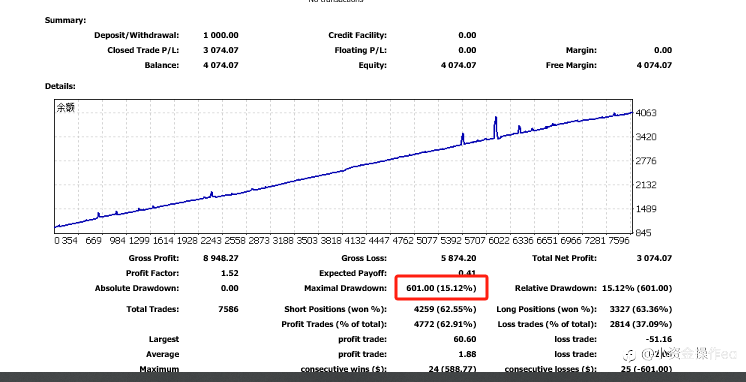Screen dimensions: 746x382
Task: Select the Free Margin value 4 074.07
Action: 654,65
